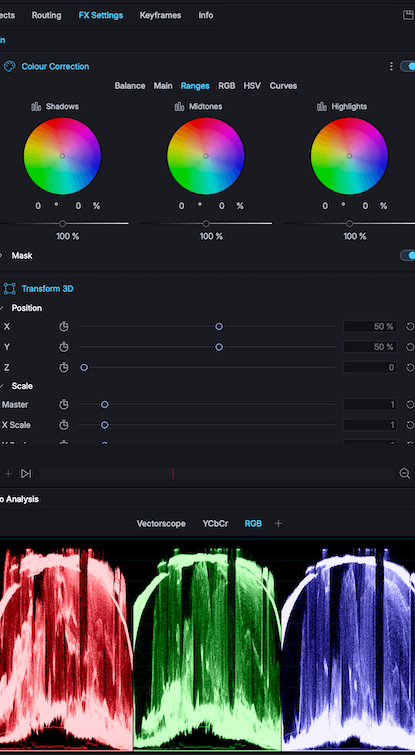This screenshot has width=415, height=755.
Task: Show YCbCr waveform view
Action: pyautogui.click(x=215, y=524)
